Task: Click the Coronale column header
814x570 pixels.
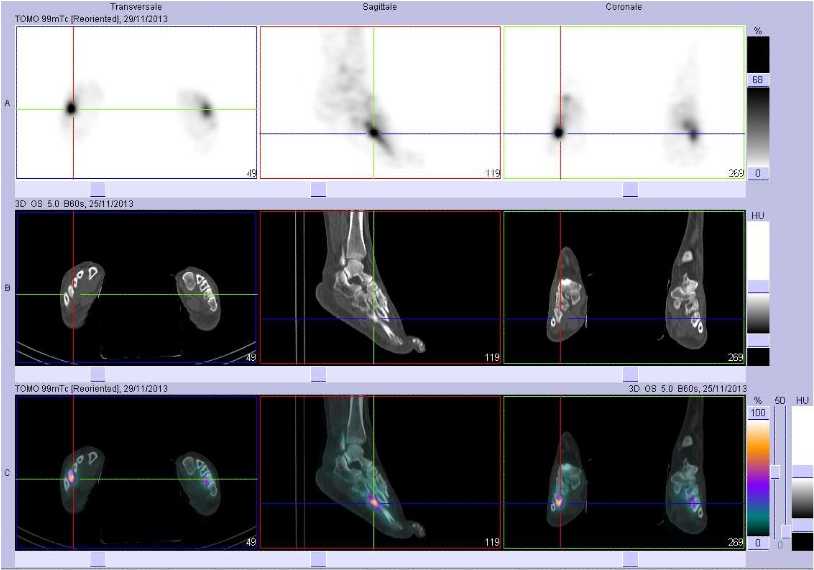Action: (624, 7)
